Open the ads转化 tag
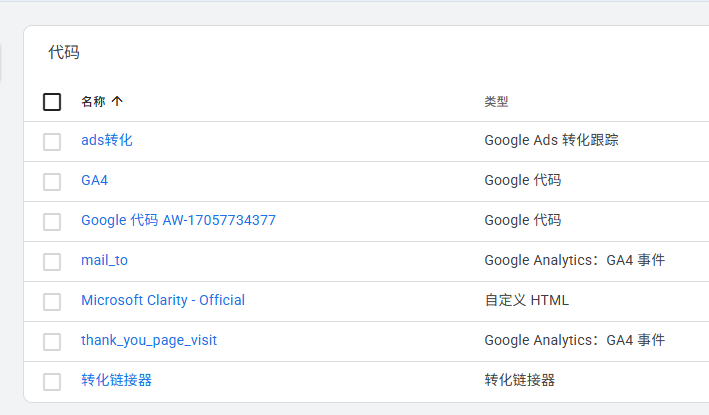 coord(106,140)
